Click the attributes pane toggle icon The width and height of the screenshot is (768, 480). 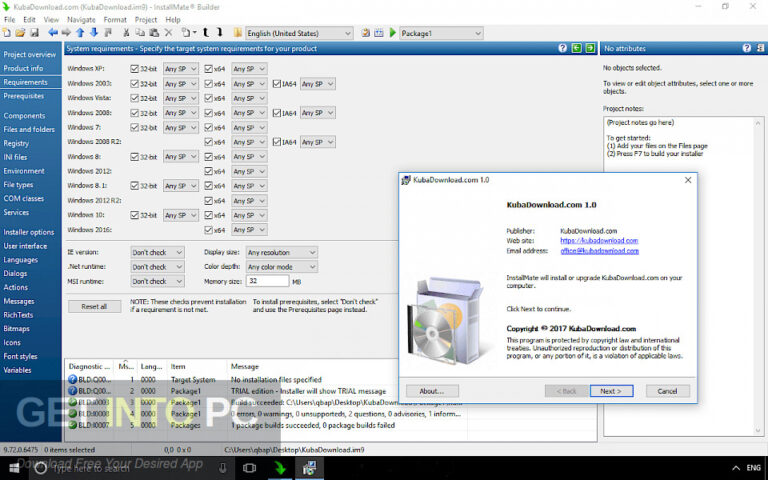(x=760, y=48)
